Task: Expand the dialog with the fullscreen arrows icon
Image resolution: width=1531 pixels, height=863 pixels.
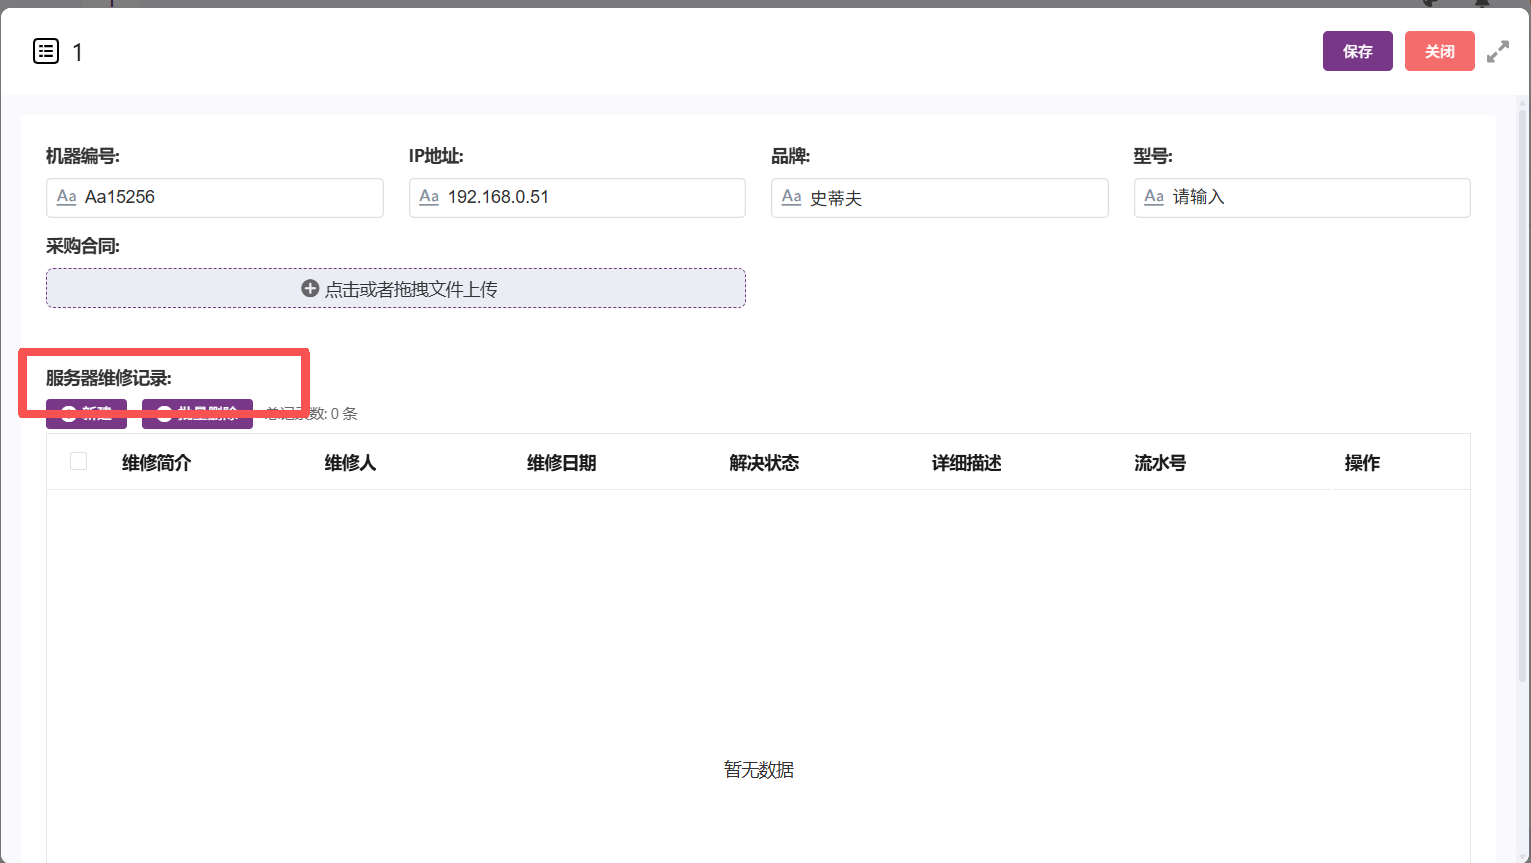Action: tap(1497, 52)
